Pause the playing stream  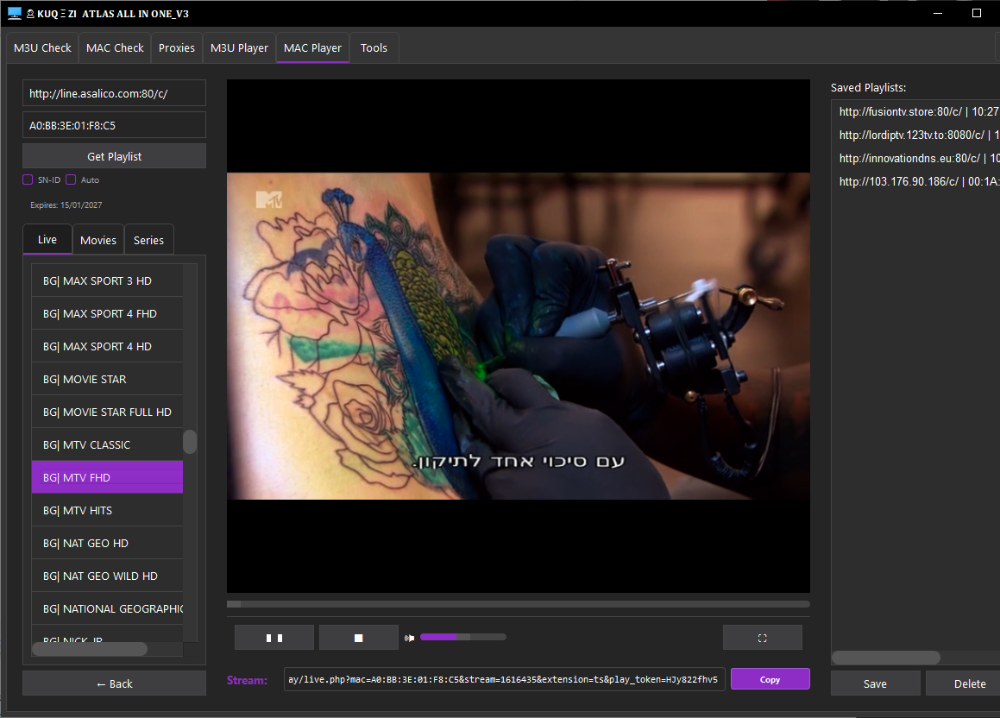tap(274, 638)
